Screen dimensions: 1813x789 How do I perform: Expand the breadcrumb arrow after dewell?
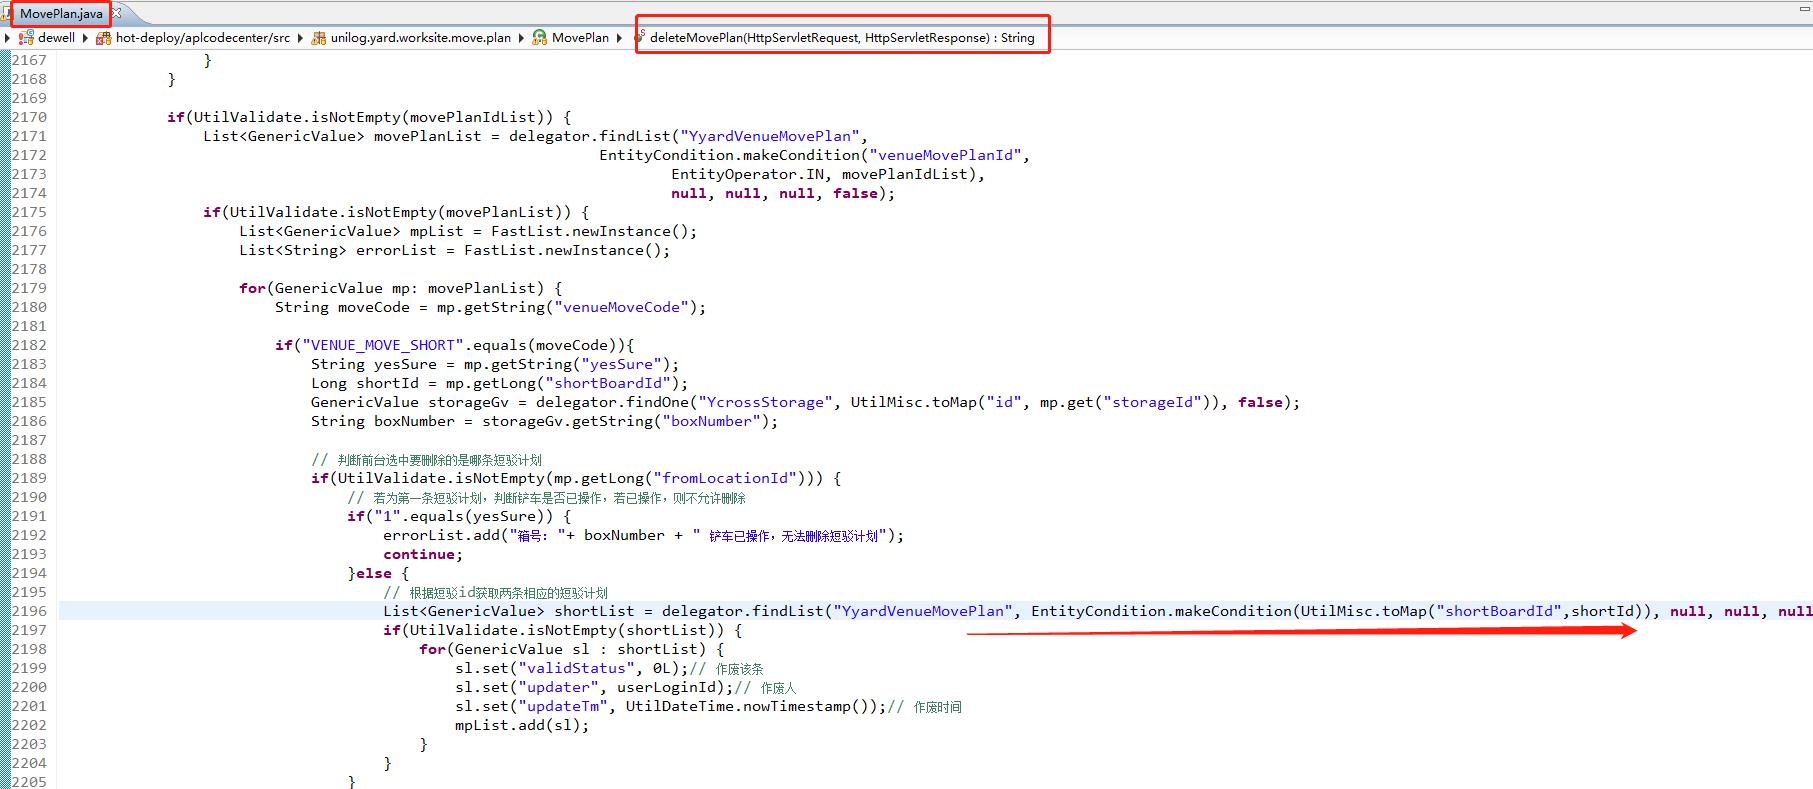tap(85, 38)
